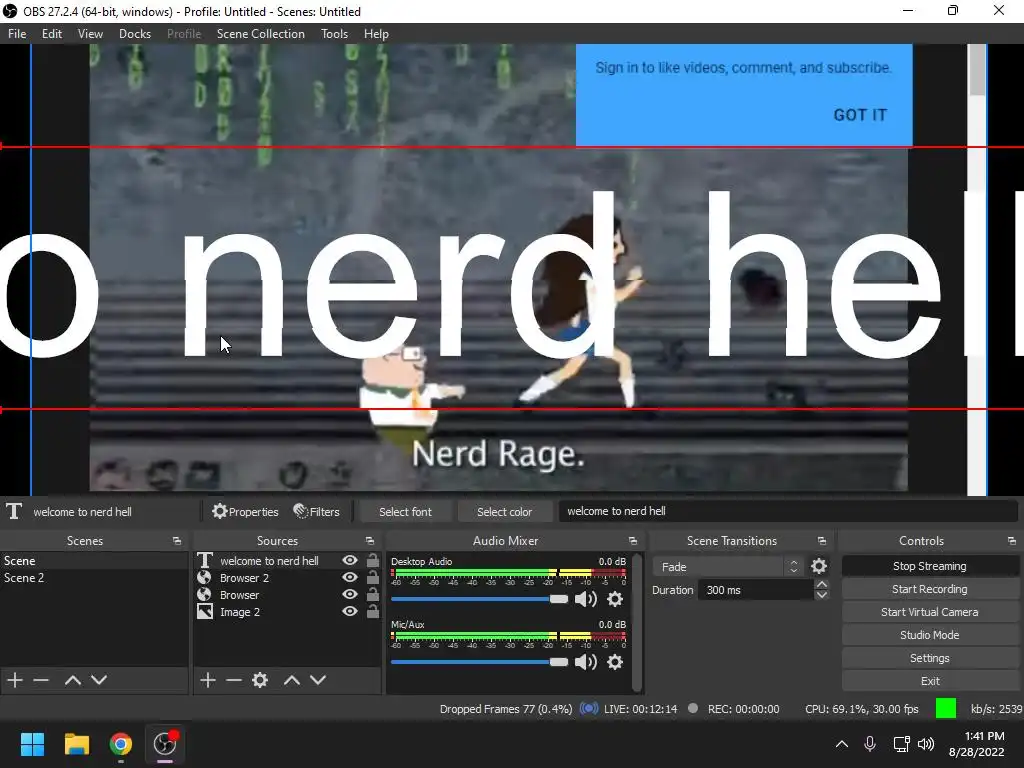Screen dimensions: 1024x768
Task: Open source properties gear in Sources panel
Action: tap(260, 680)
